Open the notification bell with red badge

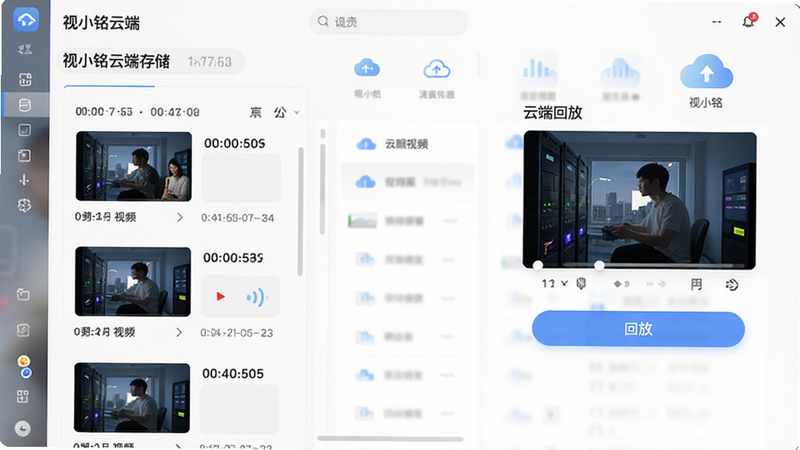tap(749, 21)
